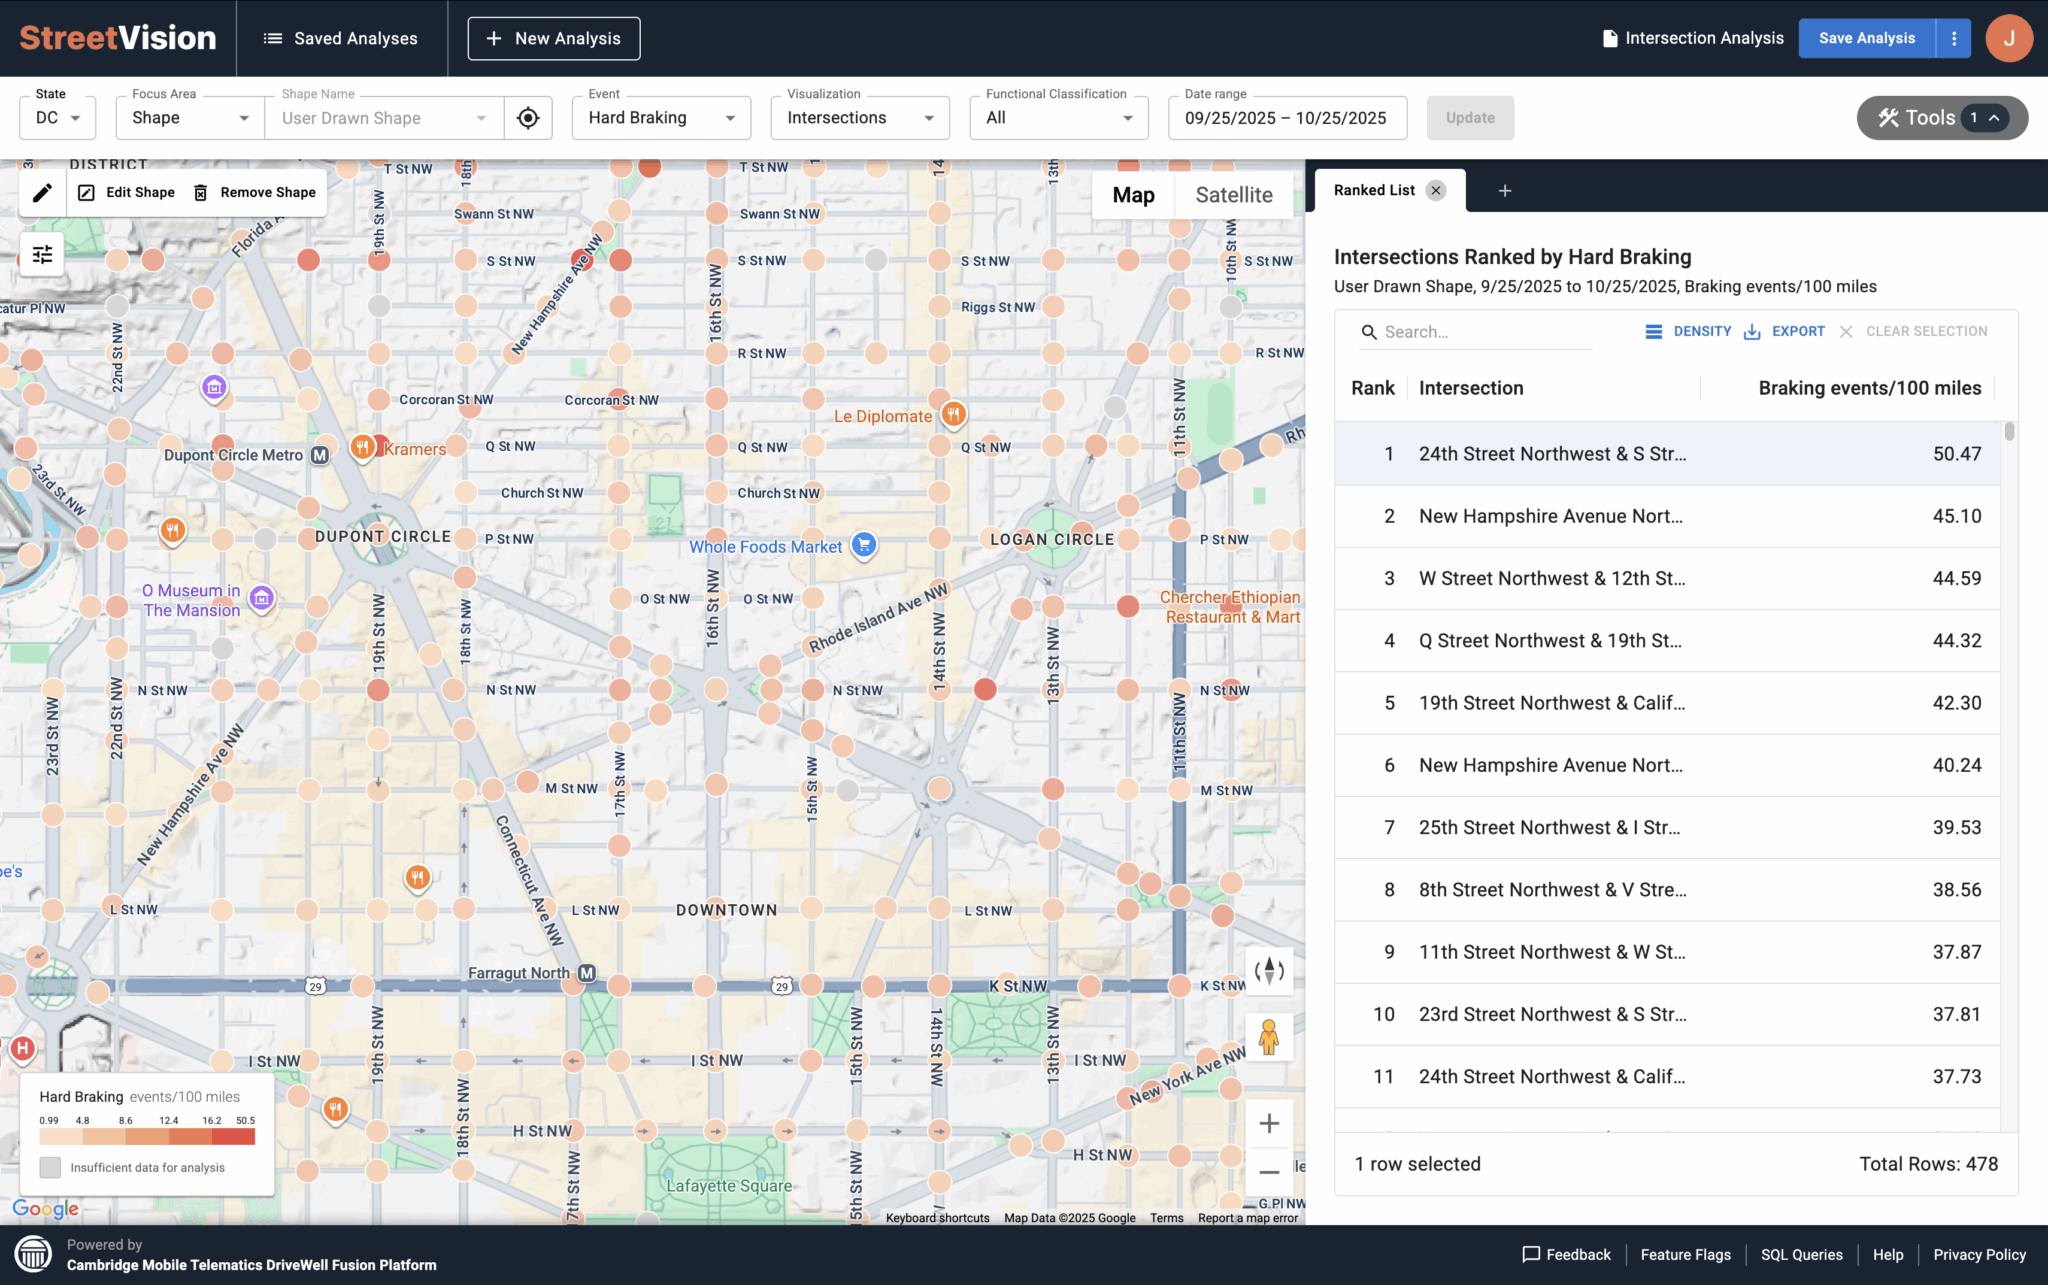This screenshot has width=2048, height=1285.
Task: Add a new panel tab
Action: (x=1504, y=191)
